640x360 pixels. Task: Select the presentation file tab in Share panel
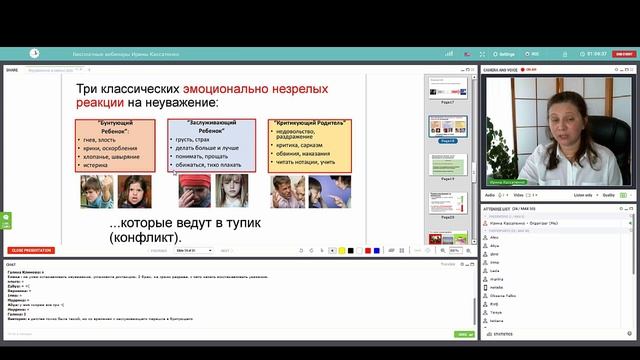coord(54,70)
